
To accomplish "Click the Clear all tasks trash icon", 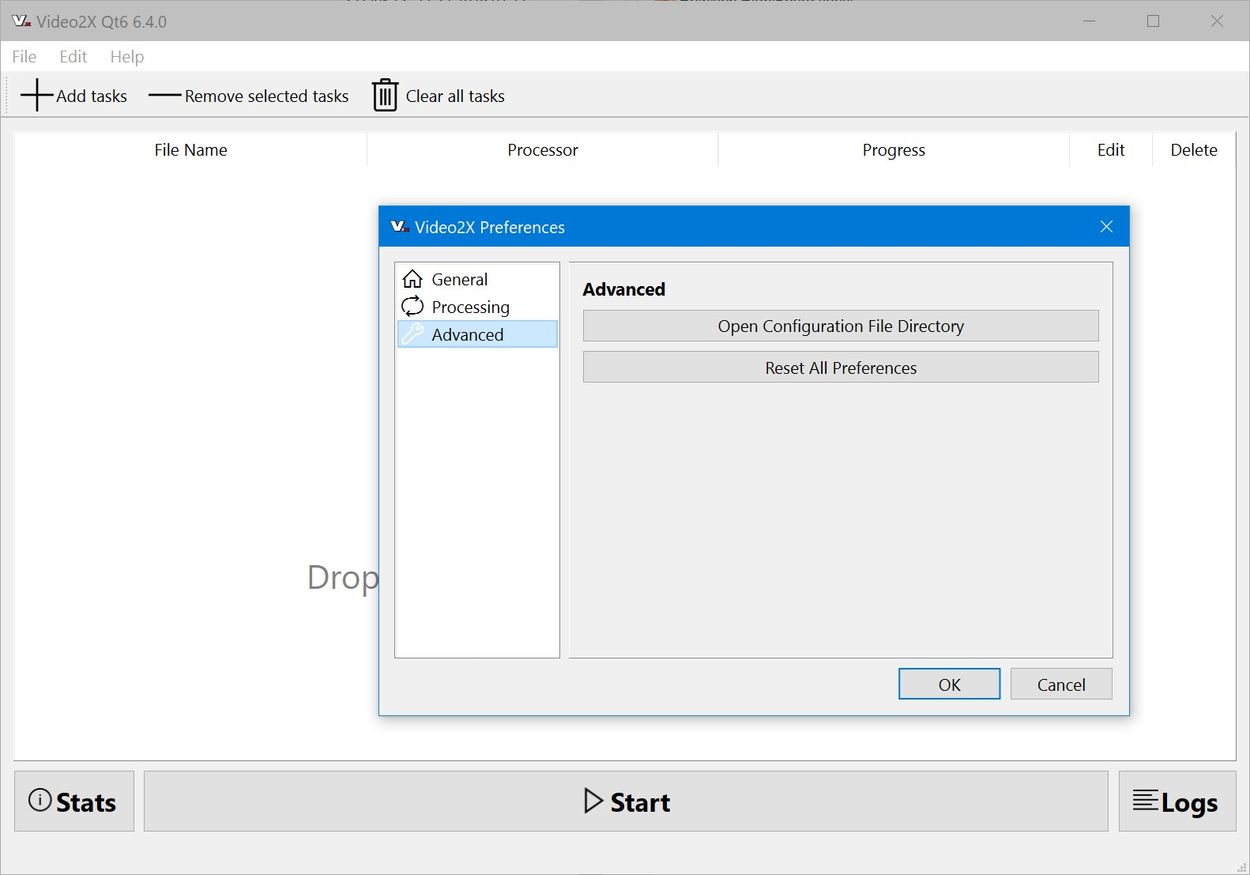I will point(385,96).
